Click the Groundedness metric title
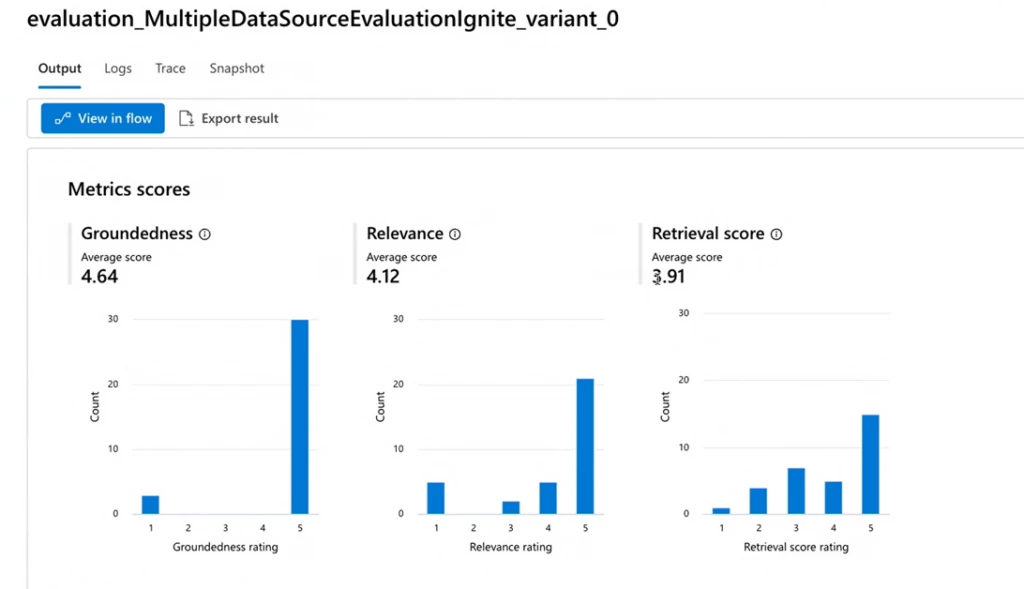The width and height of the screenshot is (1024, 589). (x=136, y=234)
